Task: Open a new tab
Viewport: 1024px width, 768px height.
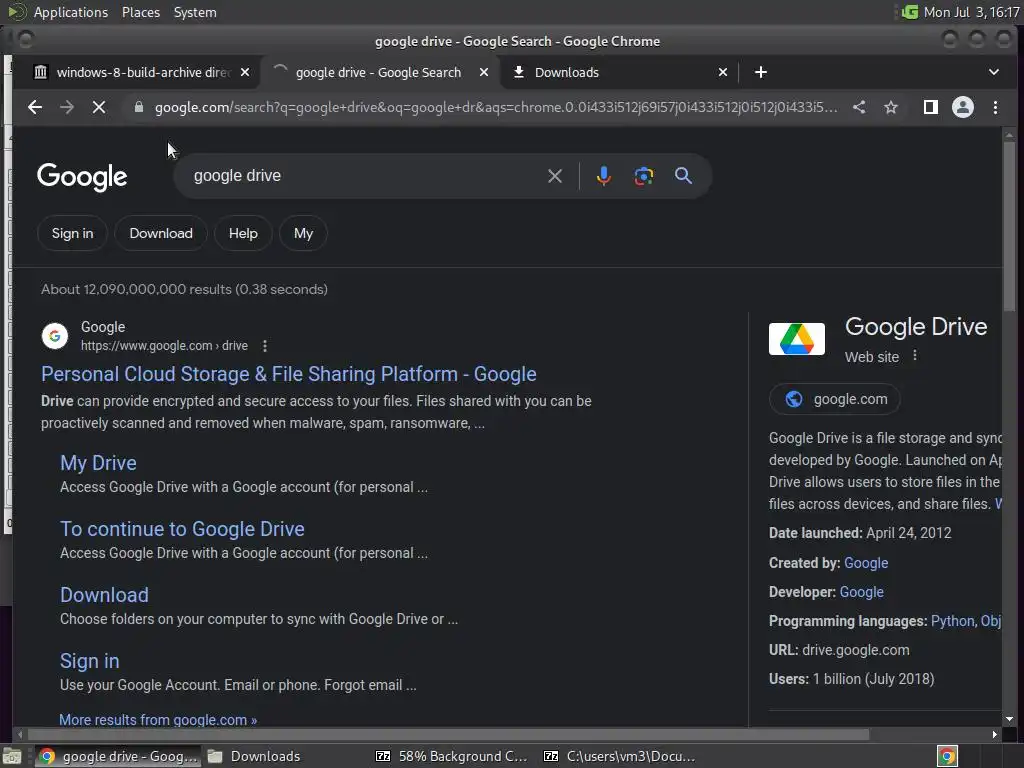Action: click(761, 72)
